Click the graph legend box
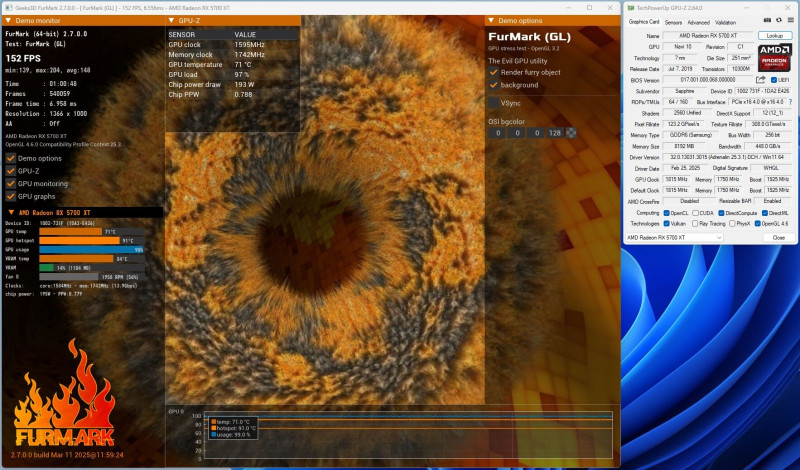The image size is (800, 470). tap(232, 428)
